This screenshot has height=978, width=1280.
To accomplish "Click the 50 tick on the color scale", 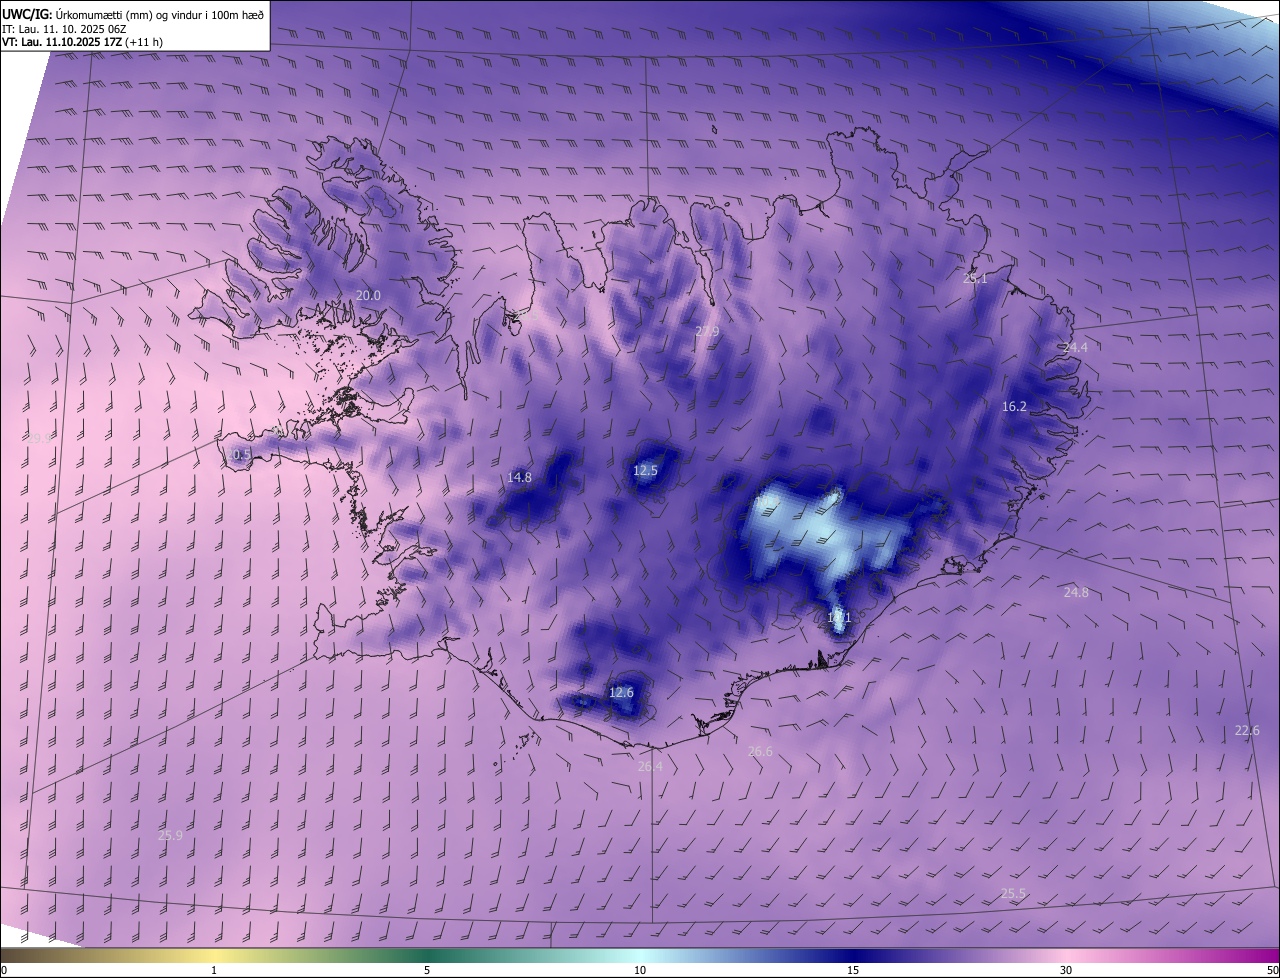I will tap(1272, 970).
